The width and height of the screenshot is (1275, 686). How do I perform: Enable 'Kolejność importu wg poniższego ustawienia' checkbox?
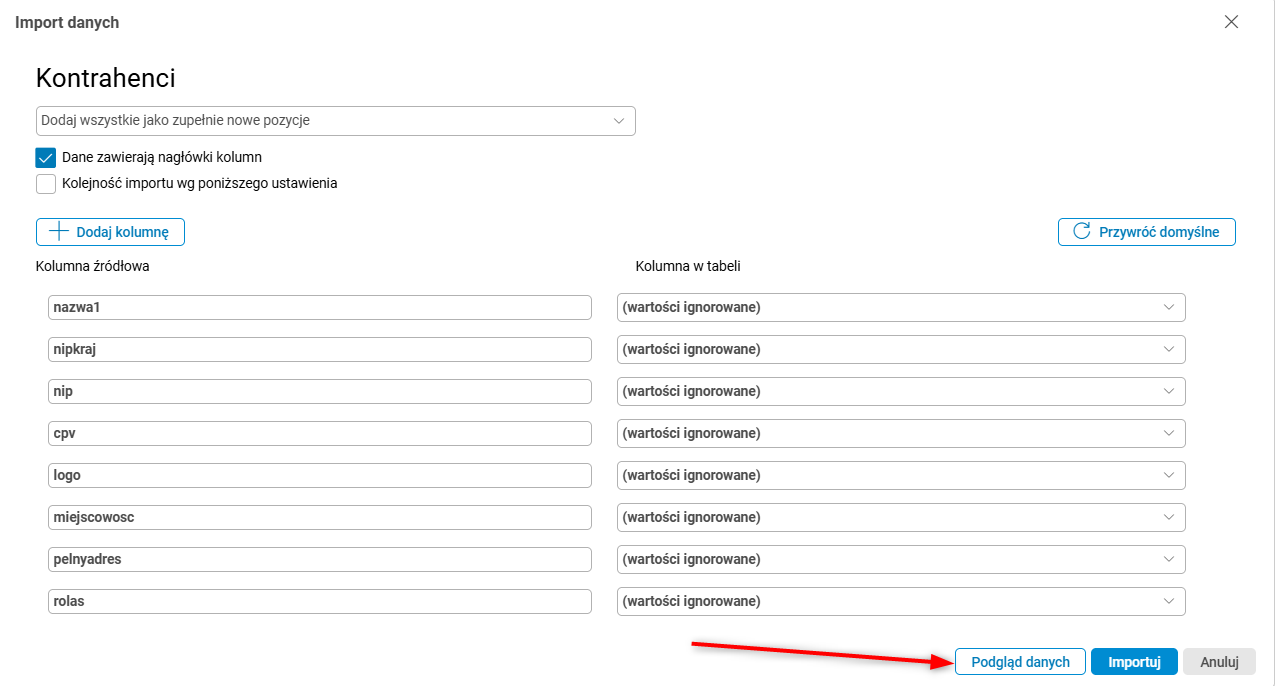(46, 184)
